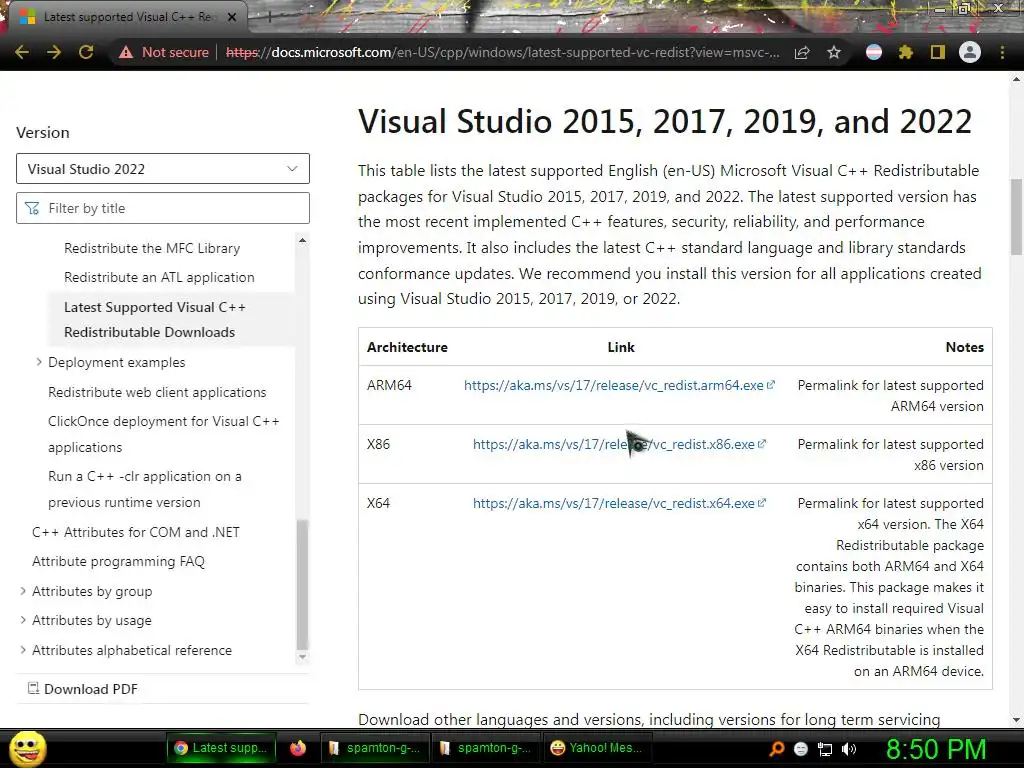Click the page scroll down arrow
1024x768 pixels.
click(x=1016, y=720)
